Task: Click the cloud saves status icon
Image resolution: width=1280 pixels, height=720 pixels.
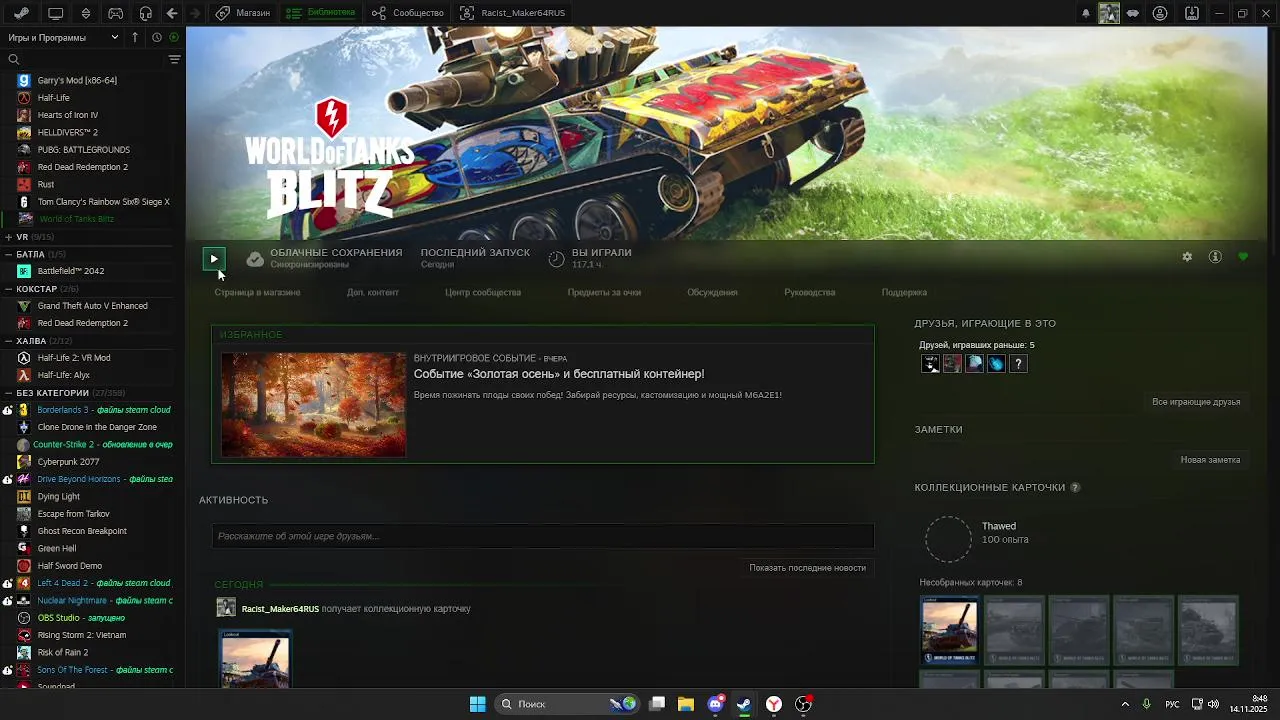Action: coord(255,259)
